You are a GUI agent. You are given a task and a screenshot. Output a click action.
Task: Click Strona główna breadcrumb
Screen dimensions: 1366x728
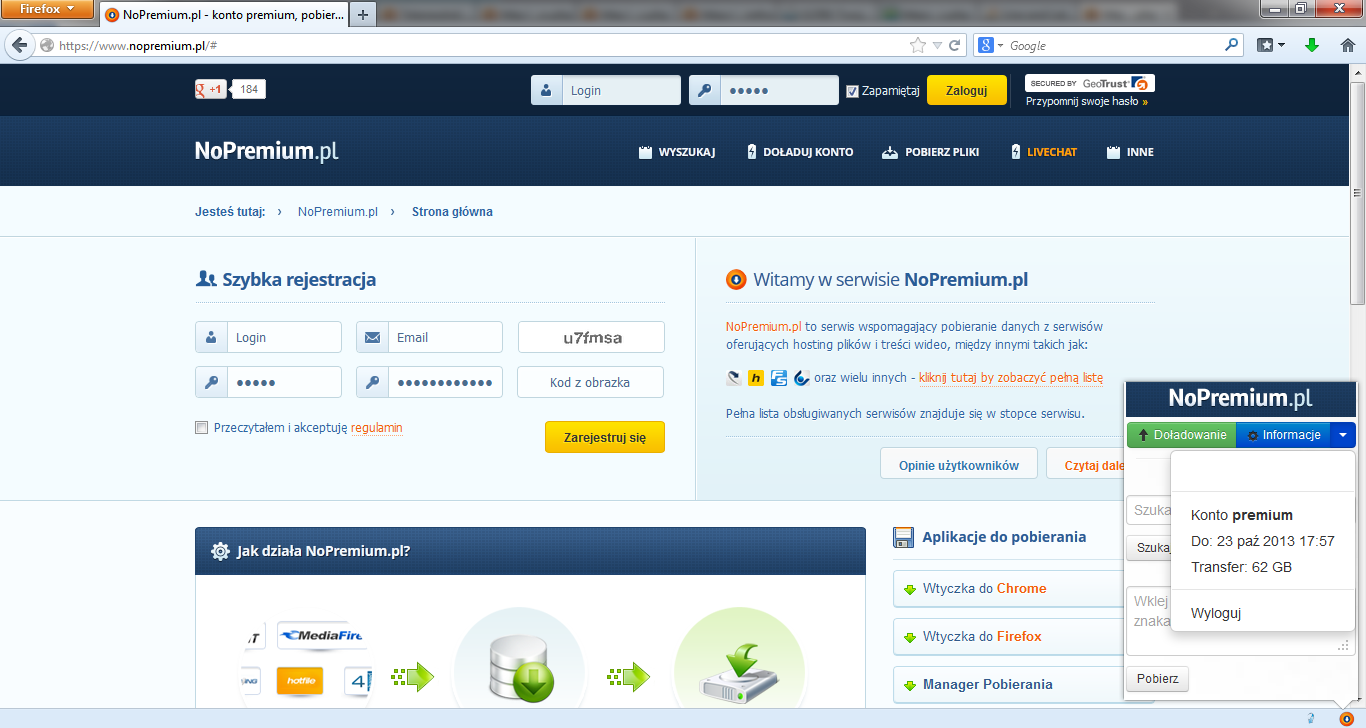[452, 212]
